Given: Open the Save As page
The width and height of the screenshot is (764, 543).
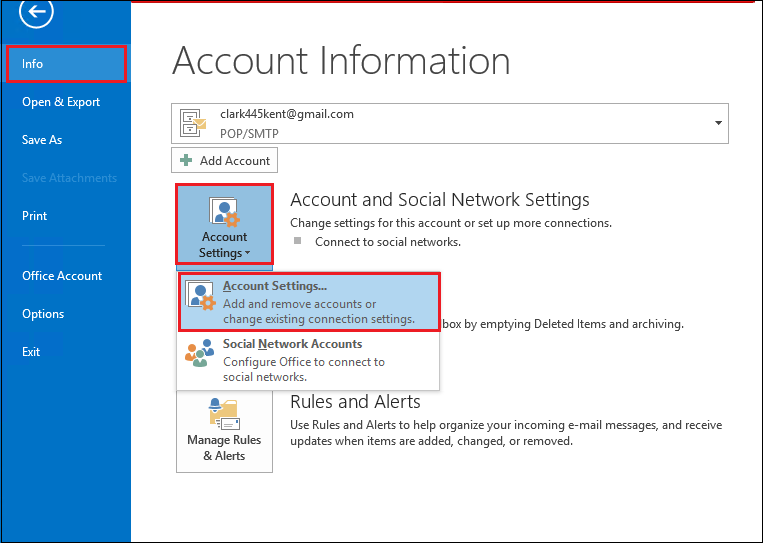Looking at the screenshot, I should [42, 140].
